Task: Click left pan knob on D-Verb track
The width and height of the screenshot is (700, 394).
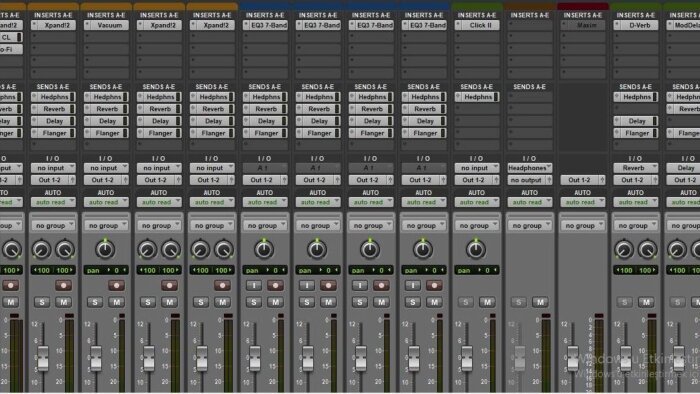Action: [x=624, y=249]
